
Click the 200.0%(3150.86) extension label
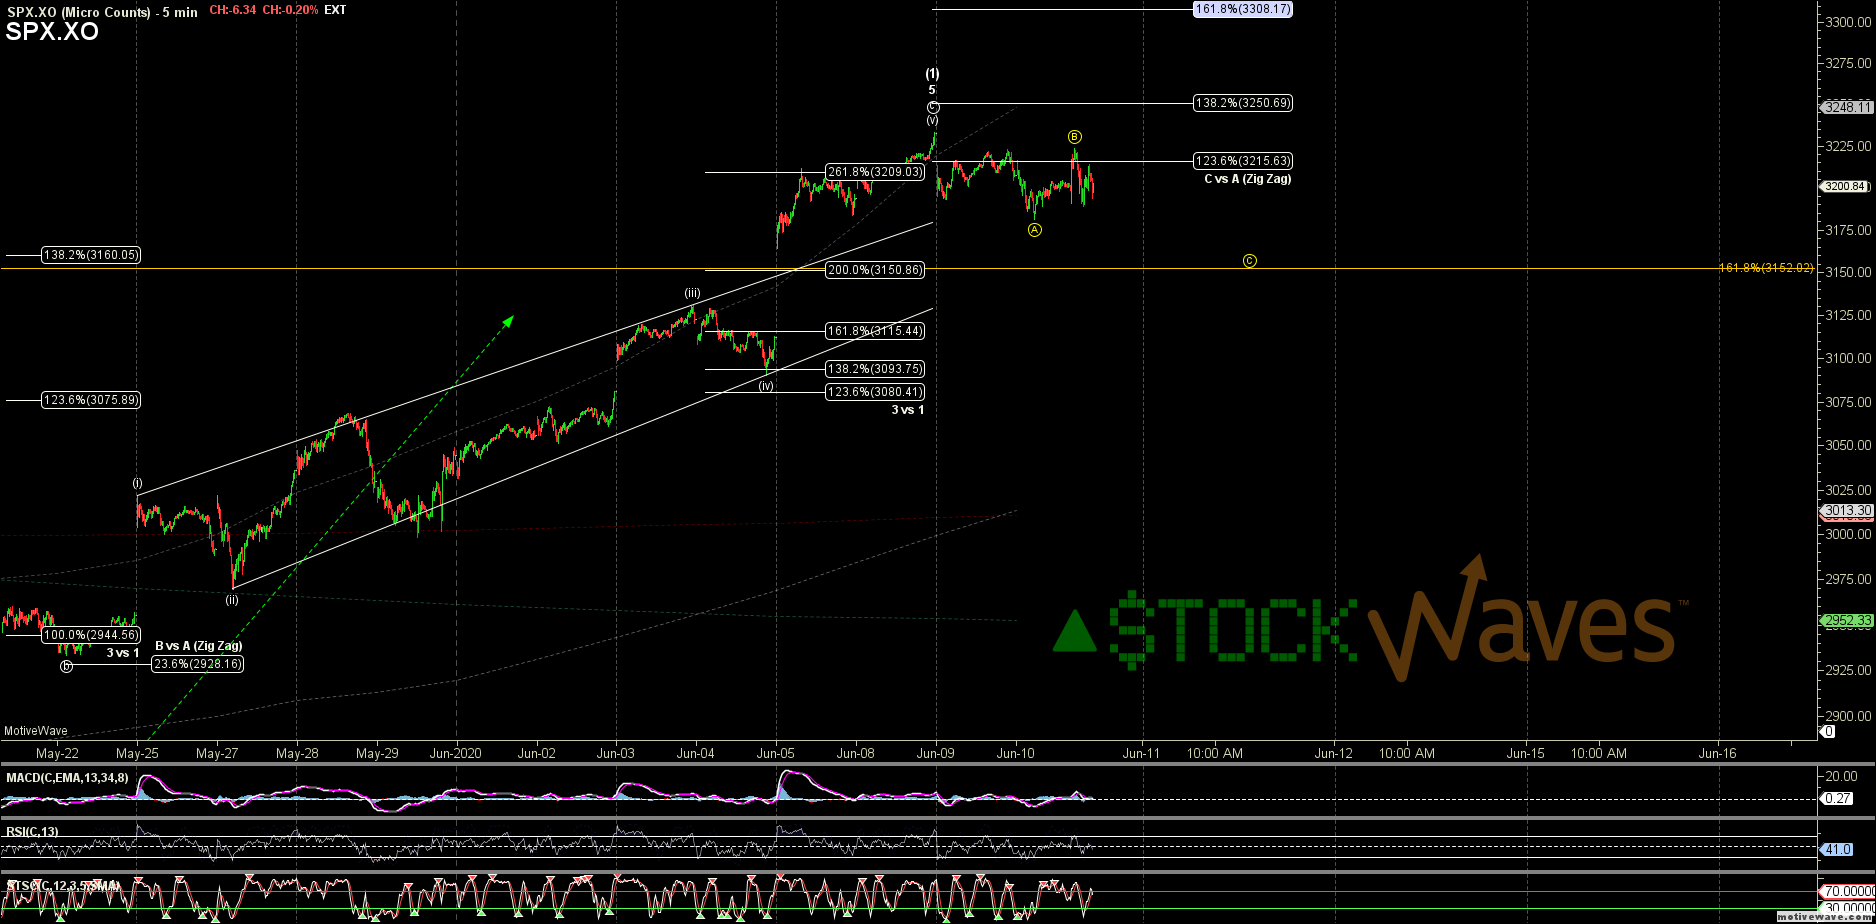pyautogui.click(x=875, y=270)
